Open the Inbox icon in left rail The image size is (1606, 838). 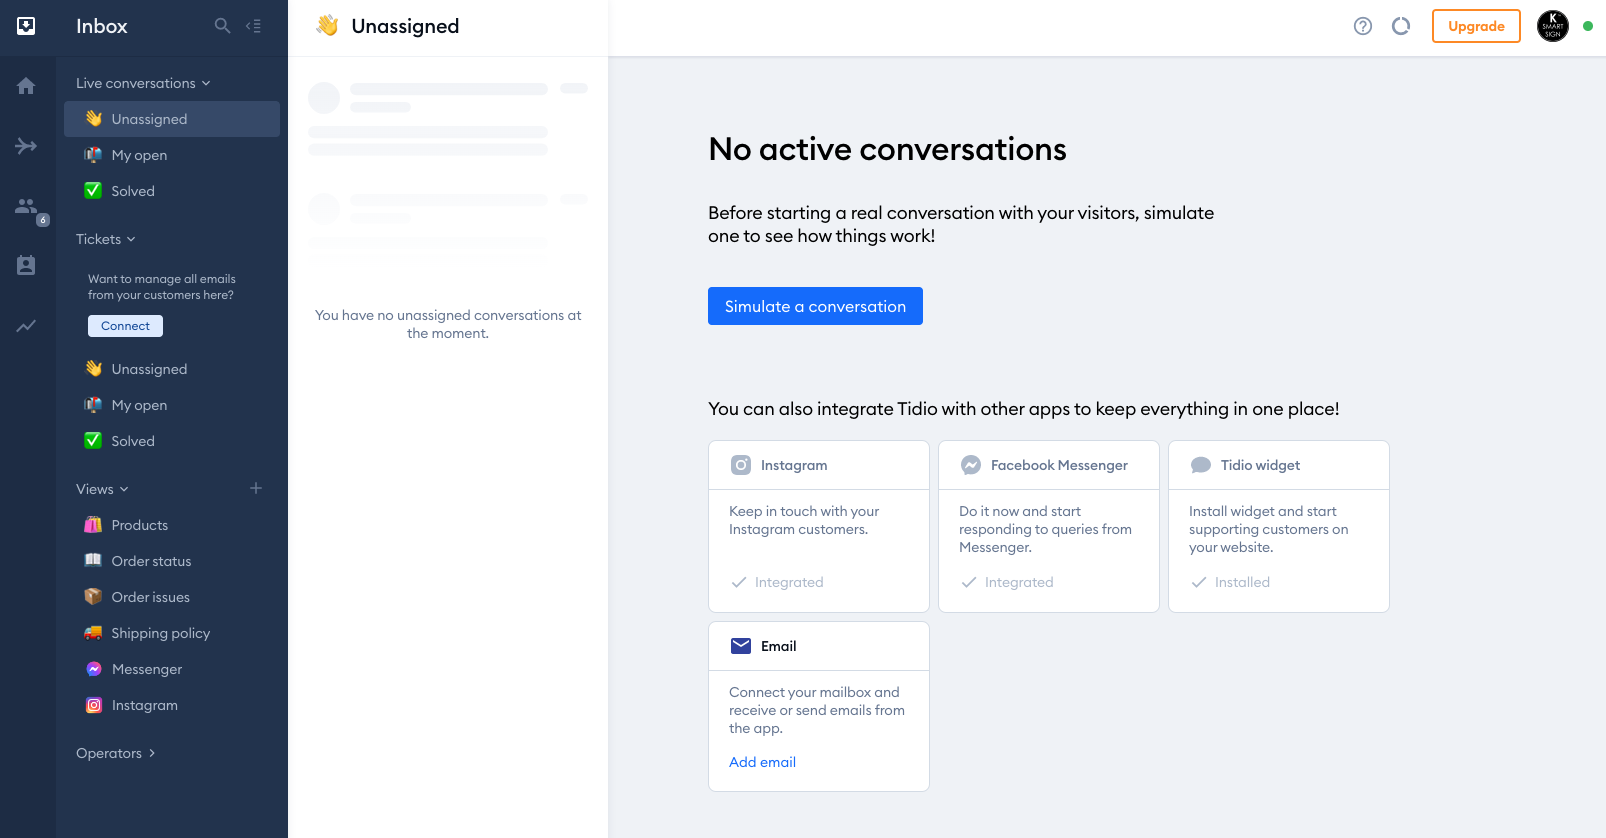click(26, 26)
